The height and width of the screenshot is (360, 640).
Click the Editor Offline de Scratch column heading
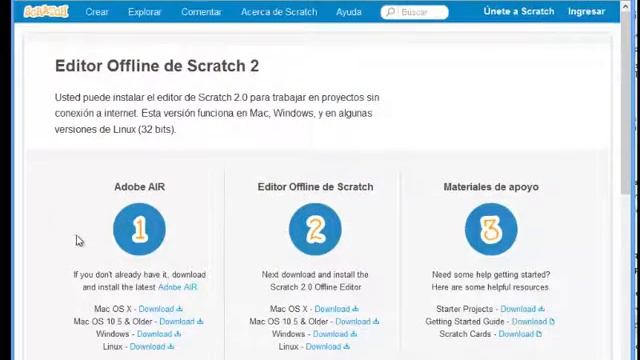(315, 187)
